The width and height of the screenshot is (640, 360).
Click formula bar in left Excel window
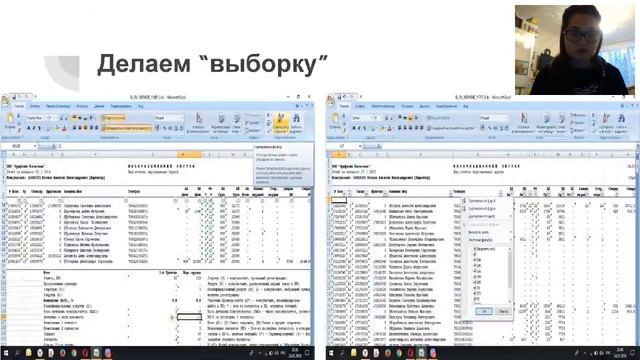coord(155,146)
